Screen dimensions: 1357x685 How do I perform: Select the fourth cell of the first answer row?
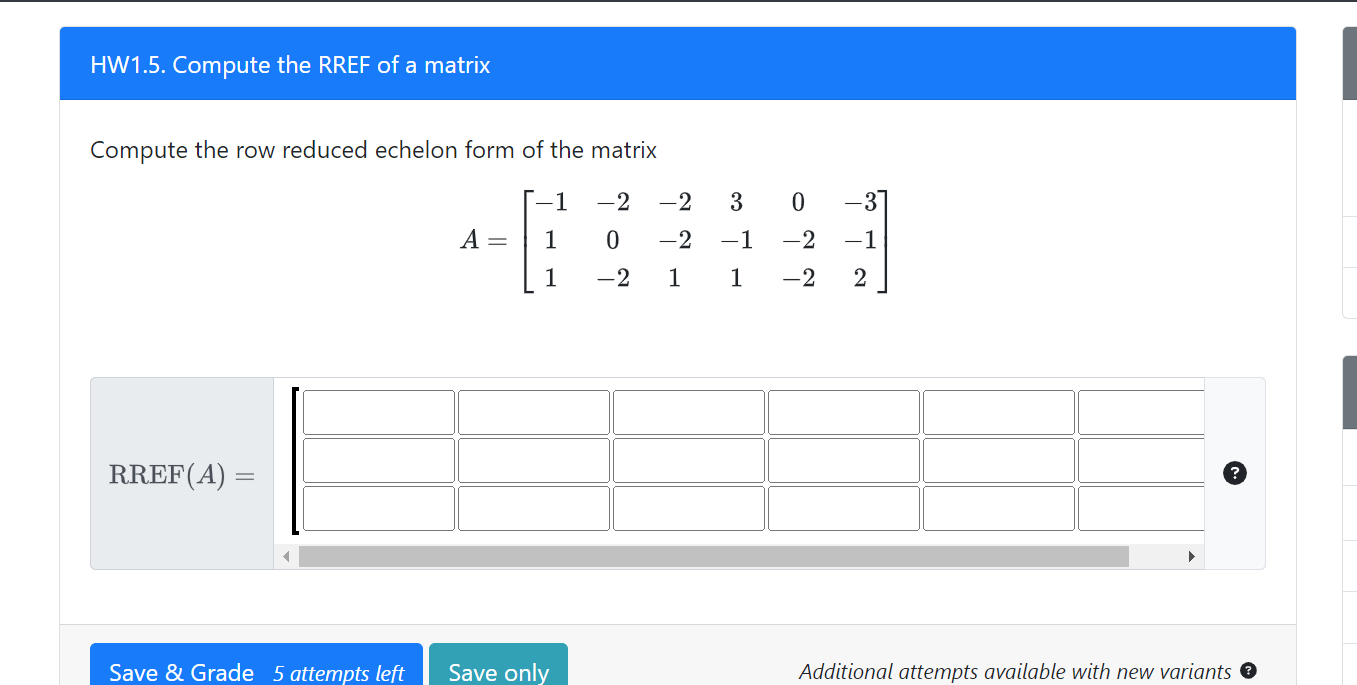pos(843,411)
